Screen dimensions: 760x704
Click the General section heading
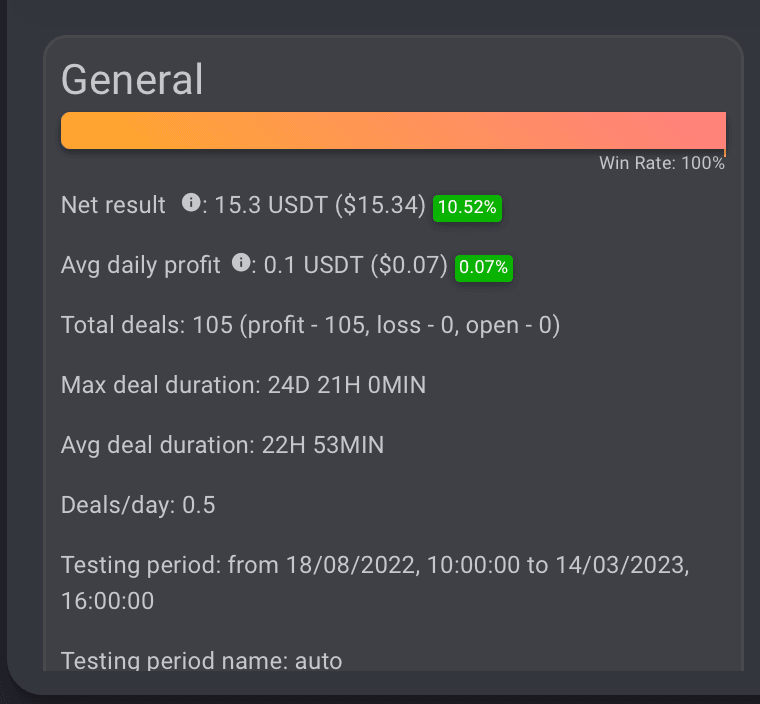(x=132, y=79)
